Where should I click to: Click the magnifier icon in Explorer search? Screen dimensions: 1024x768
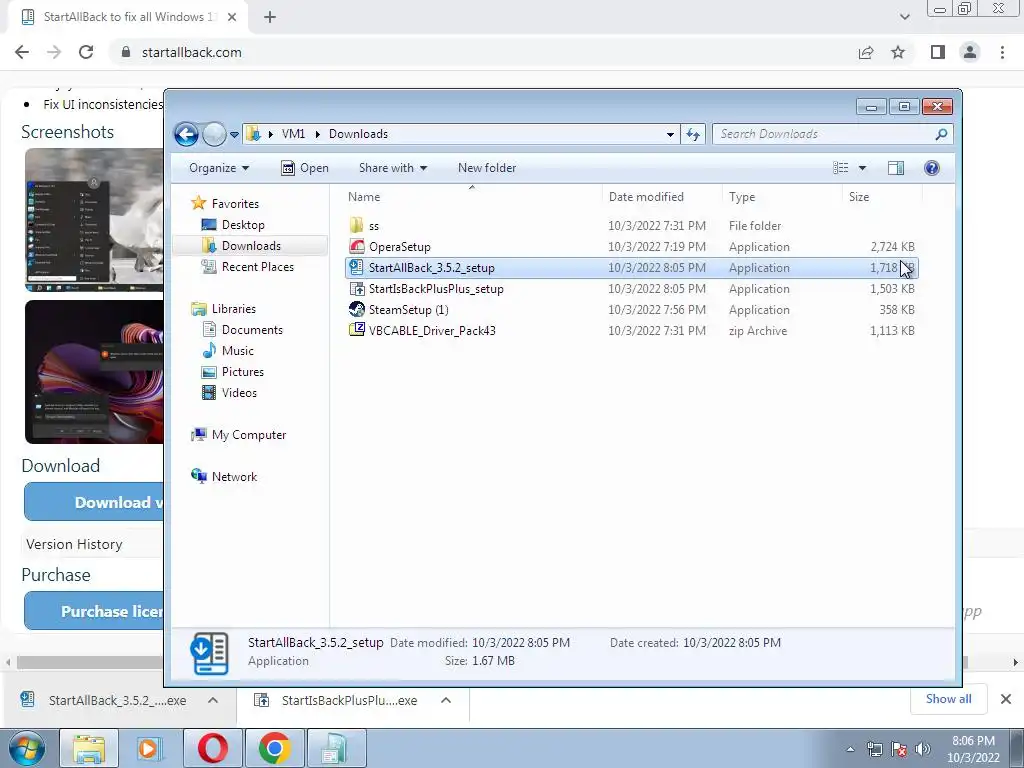(941, 134)
